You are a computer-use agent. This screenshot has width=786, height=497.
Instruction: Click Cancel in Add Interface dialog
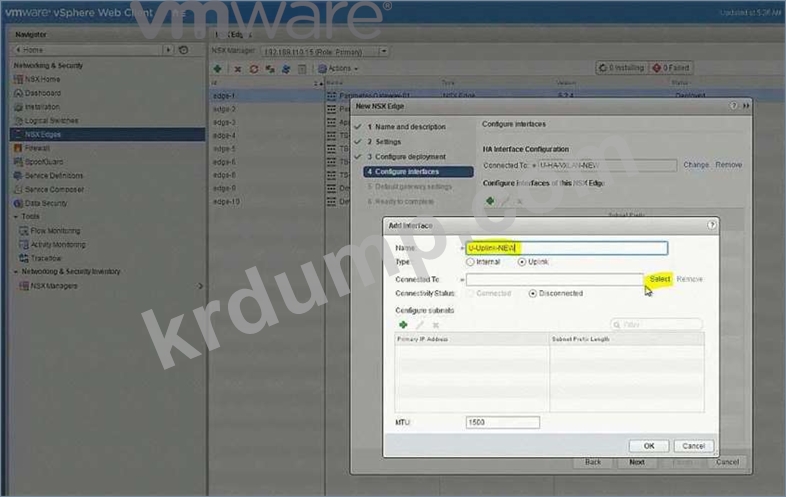pyautogui.click(x=693, y=446)
